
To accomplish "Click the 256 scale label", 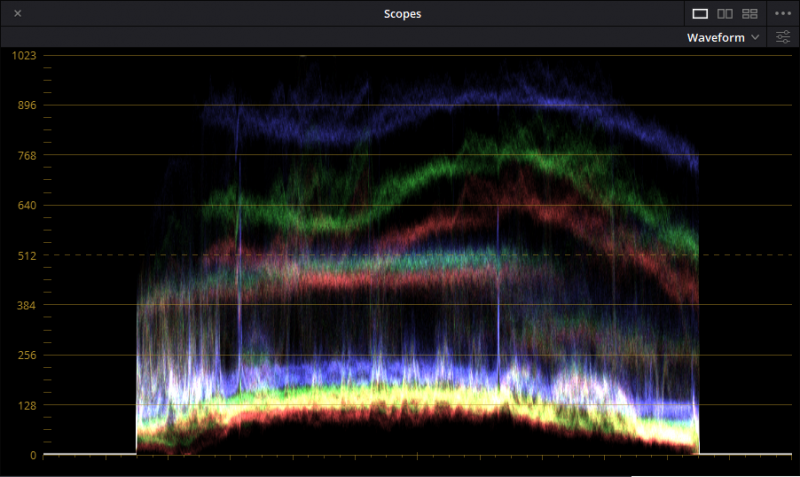I will coord(27,355).
